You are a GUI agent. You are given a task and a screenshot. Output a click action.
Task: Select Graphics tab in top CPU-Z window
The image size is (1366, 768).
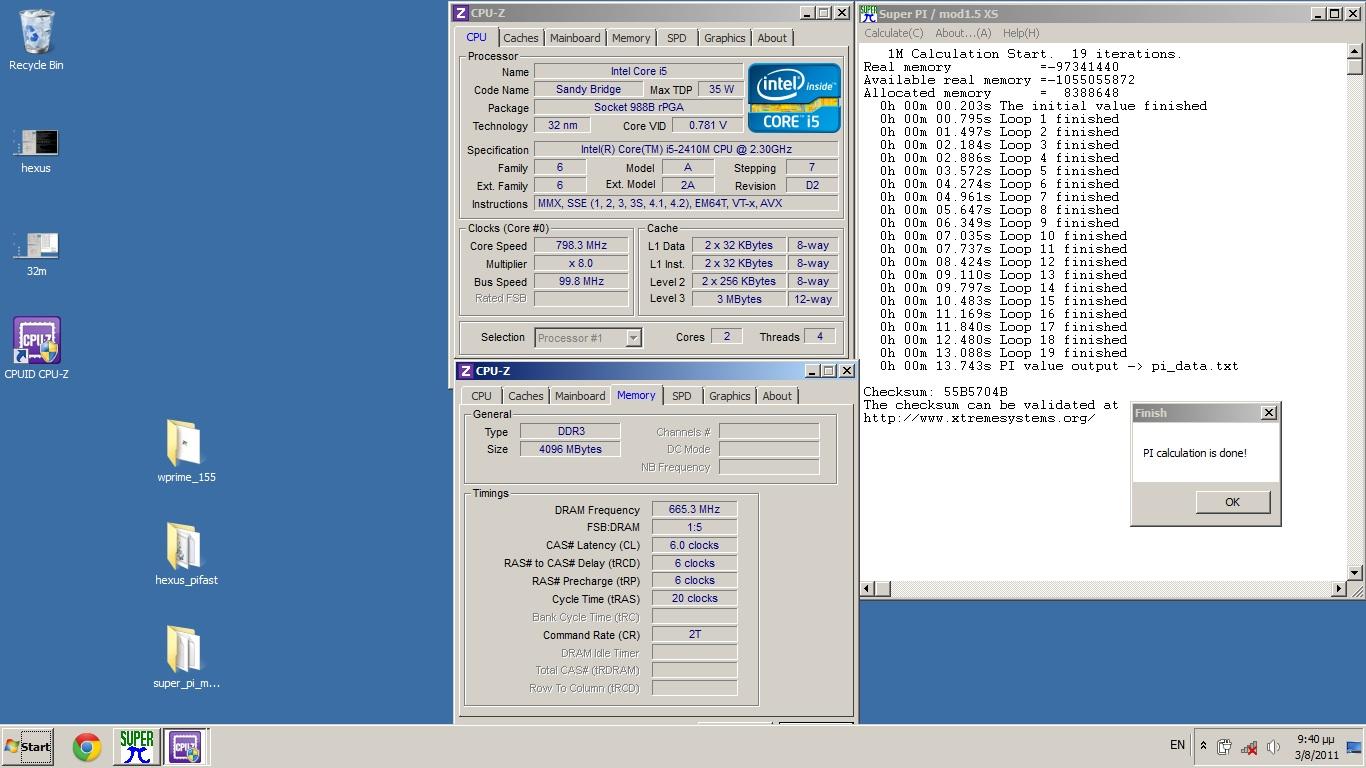pyautogui.click(x=724, y=38)
